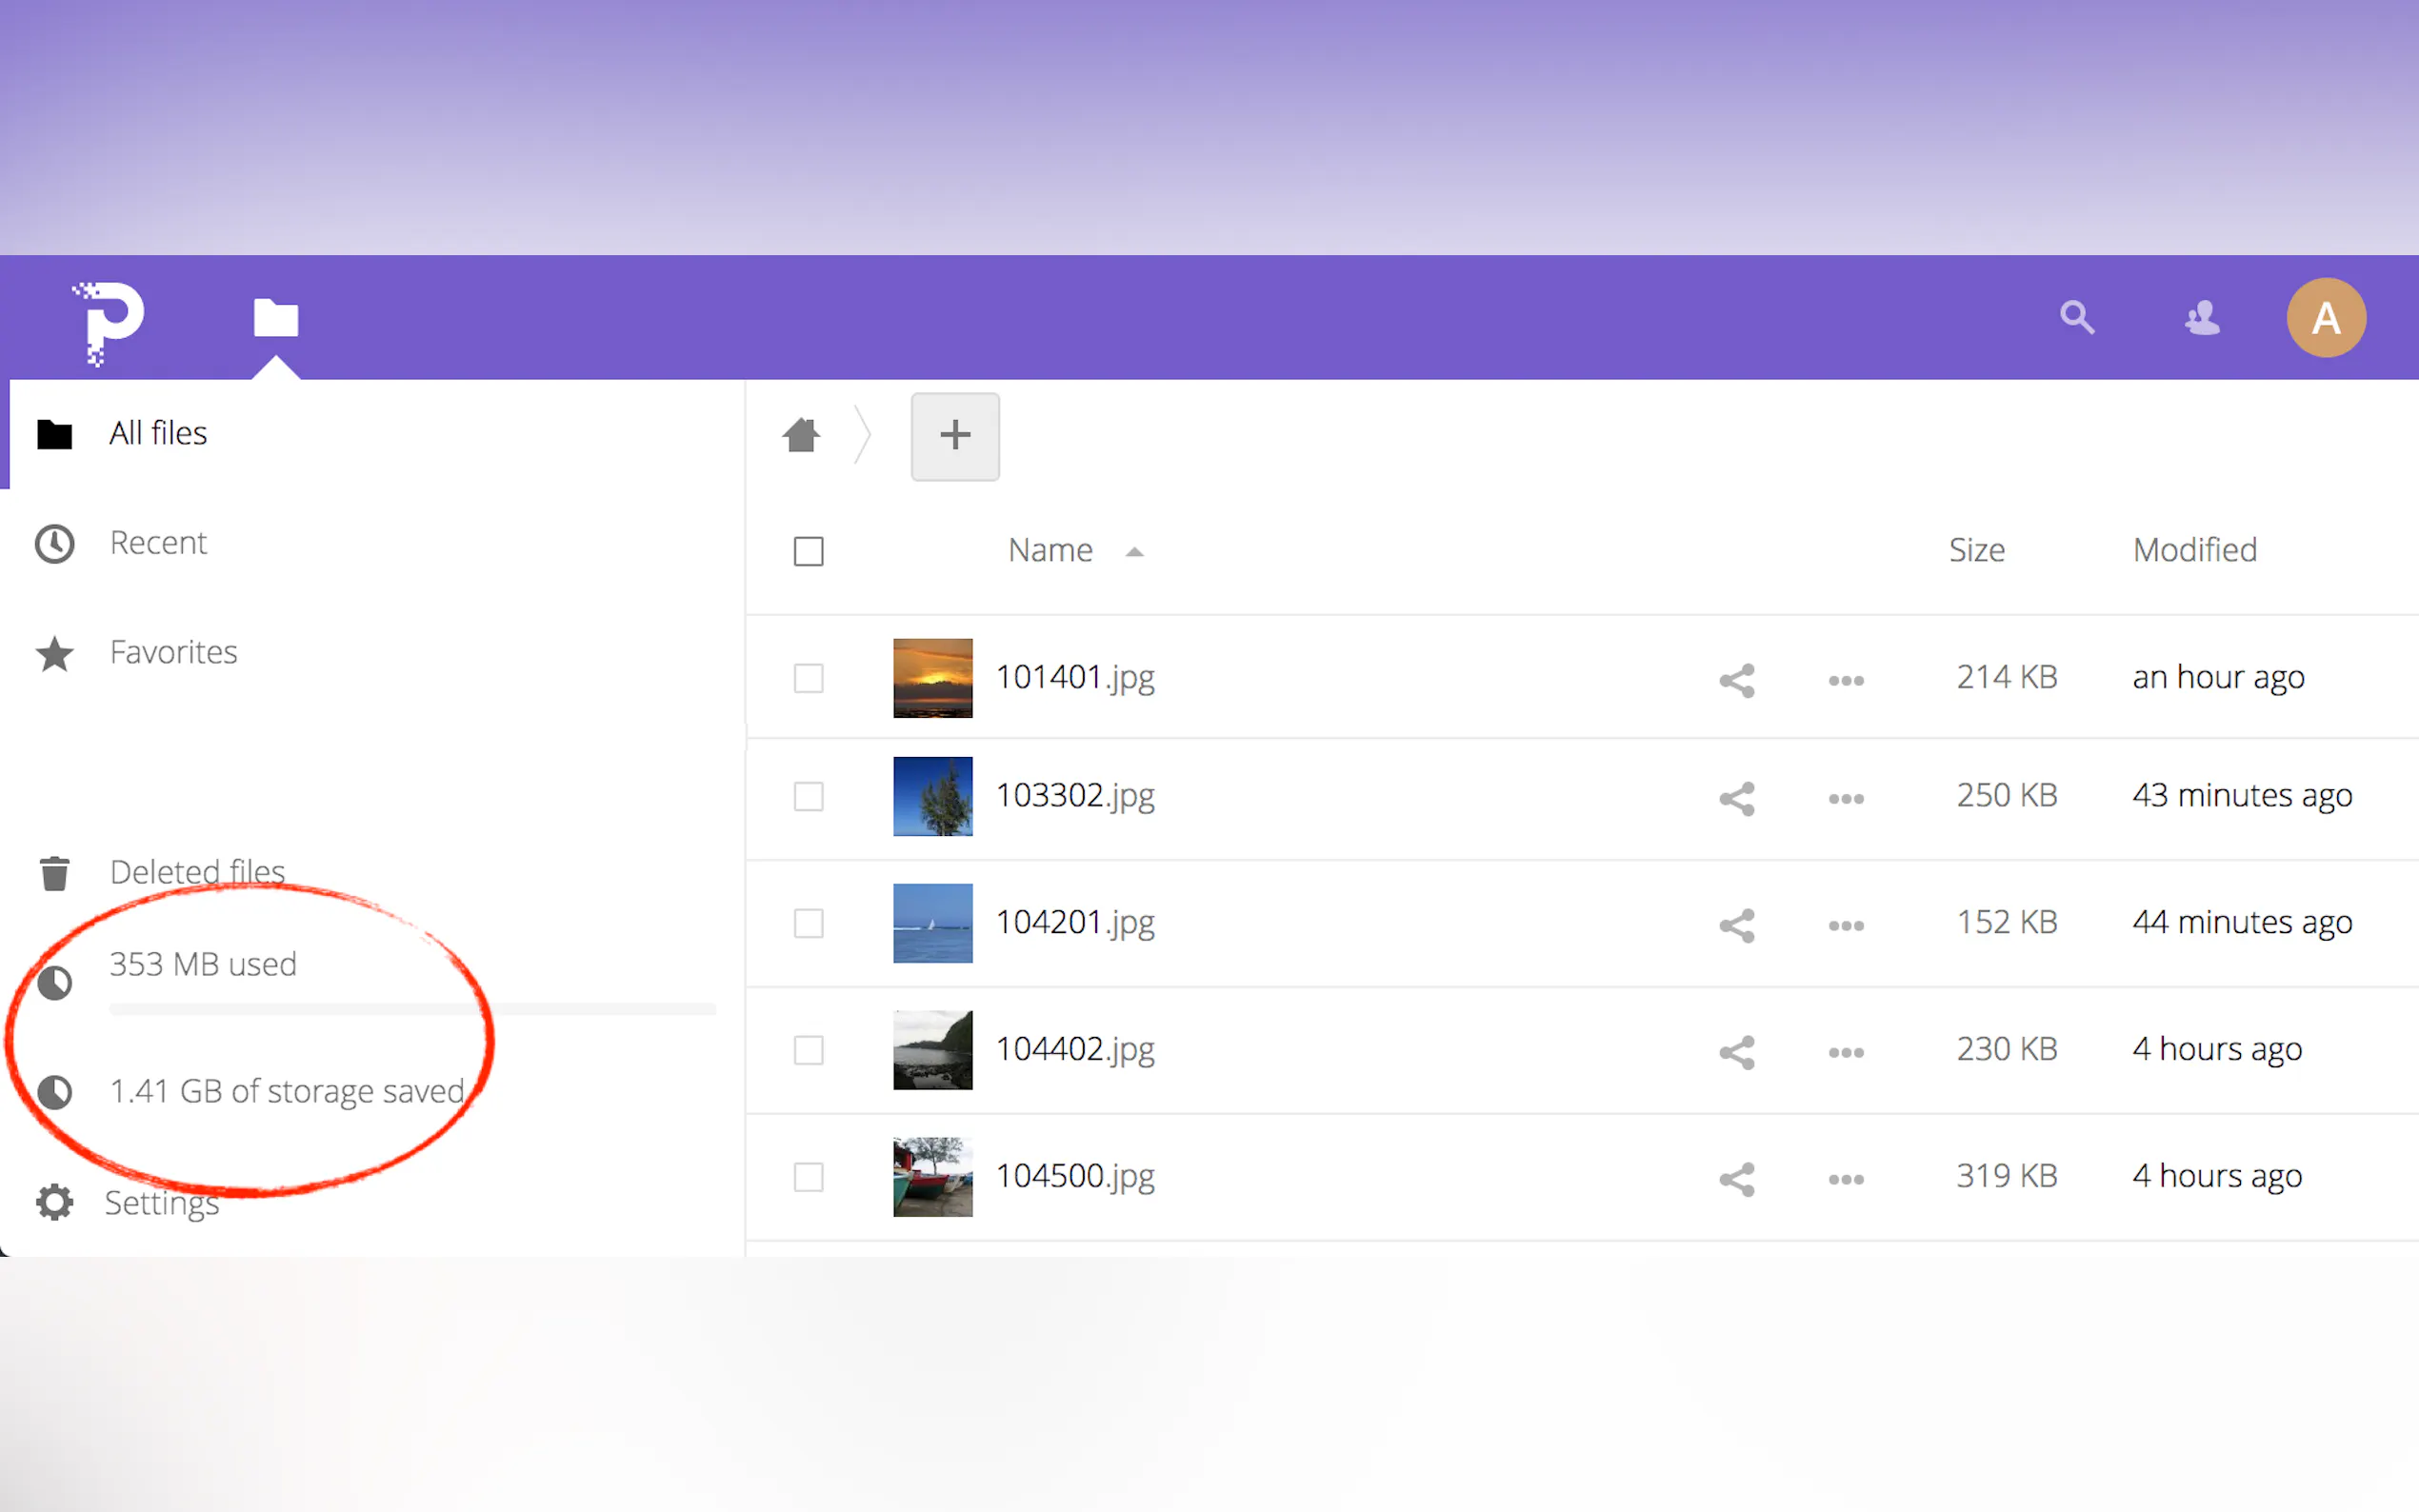Click the storage usage progress bar
The width and height of the screenshot is (2419, 1512).
(412, 1009)
